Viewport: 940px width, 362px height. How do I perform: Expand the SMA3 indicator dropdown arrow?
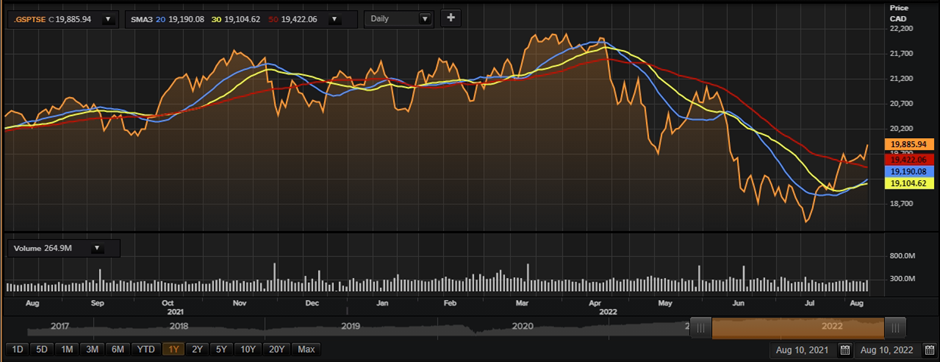[335, 19]
